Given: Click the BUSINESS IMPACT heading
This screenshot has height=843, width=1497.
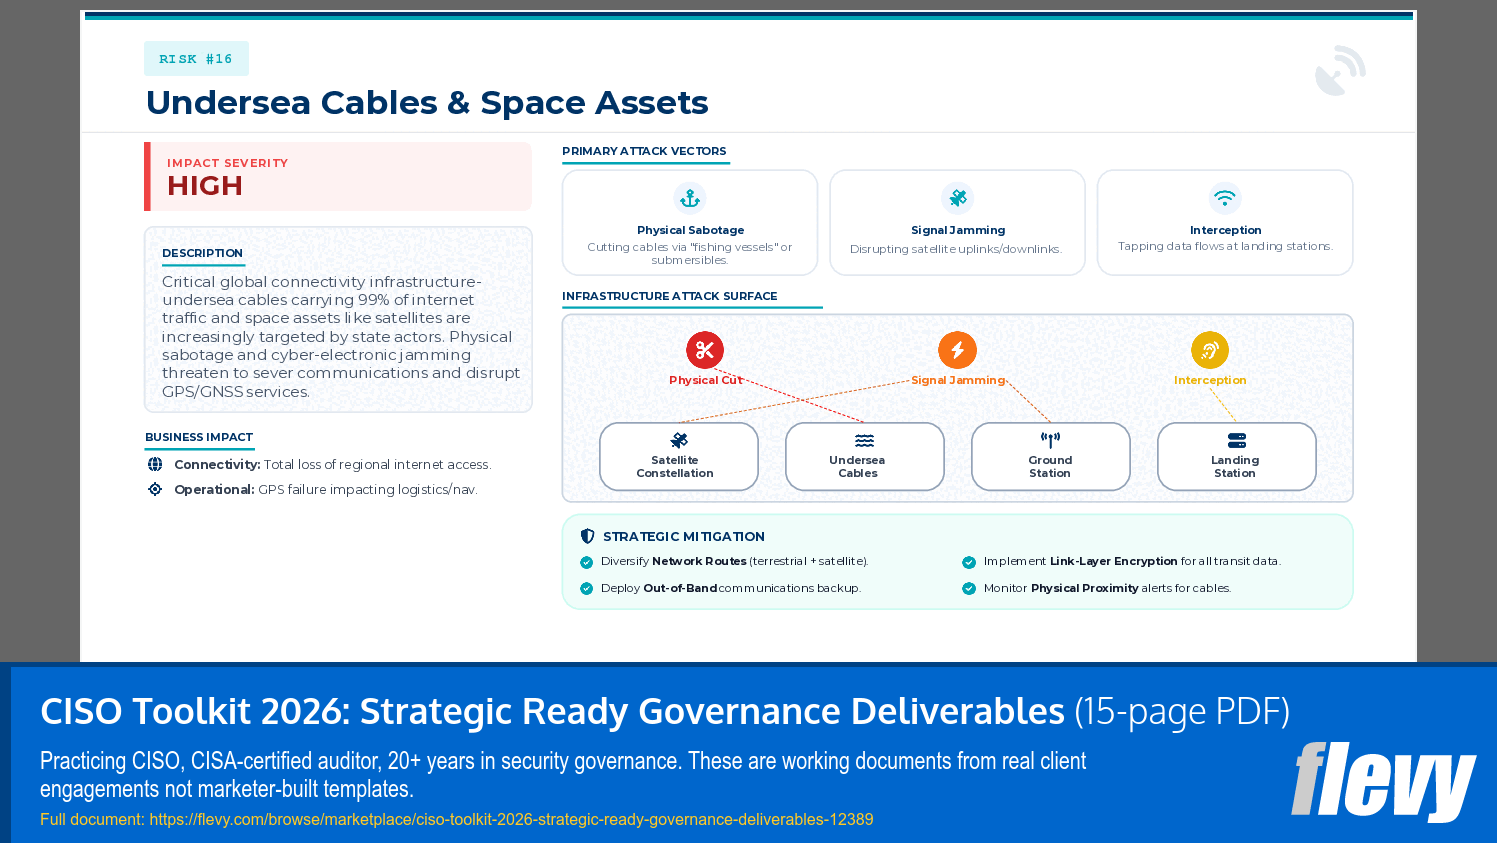Looking at the screenshot, I should [x=199, y=437].
